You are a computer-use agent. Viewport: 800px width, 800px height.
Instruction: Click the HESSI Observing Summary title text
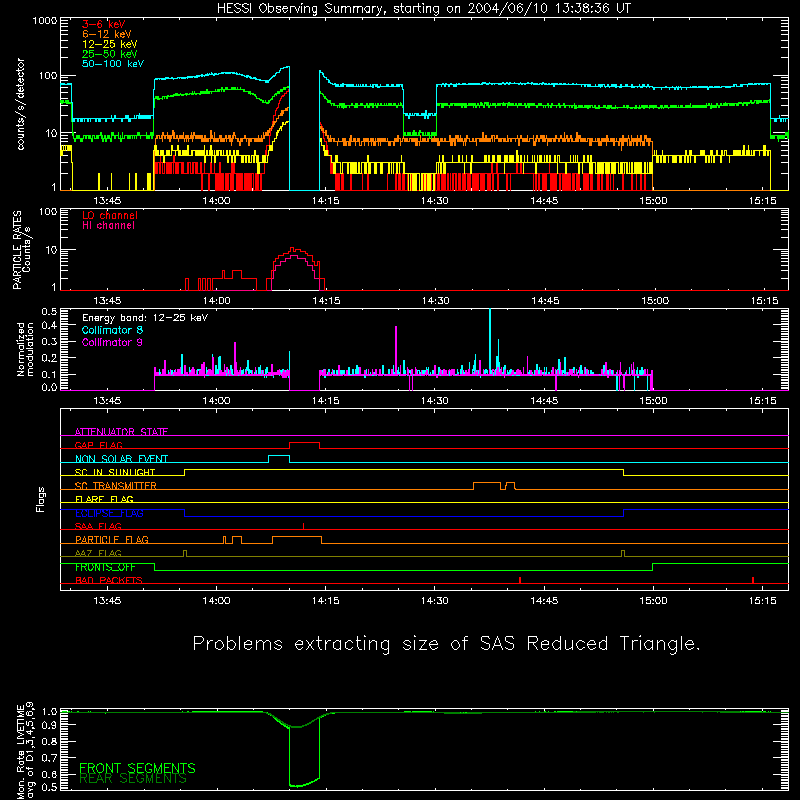[423, 9]
